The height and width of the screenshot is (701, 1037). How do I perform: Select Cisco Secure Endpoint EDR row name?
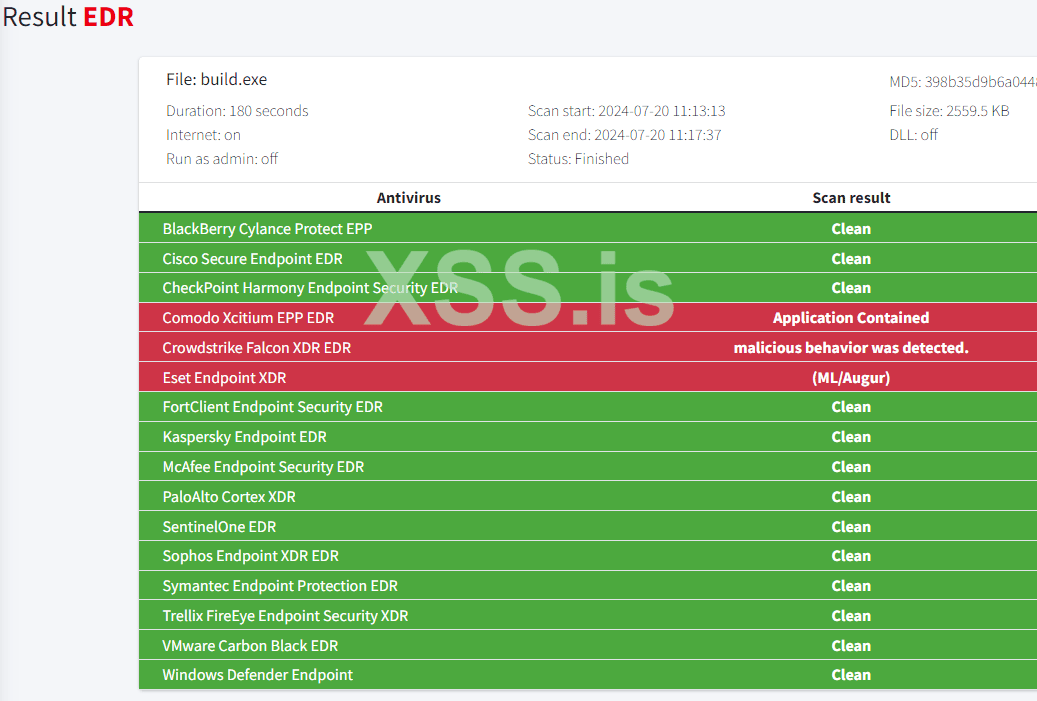pos(253,259)
